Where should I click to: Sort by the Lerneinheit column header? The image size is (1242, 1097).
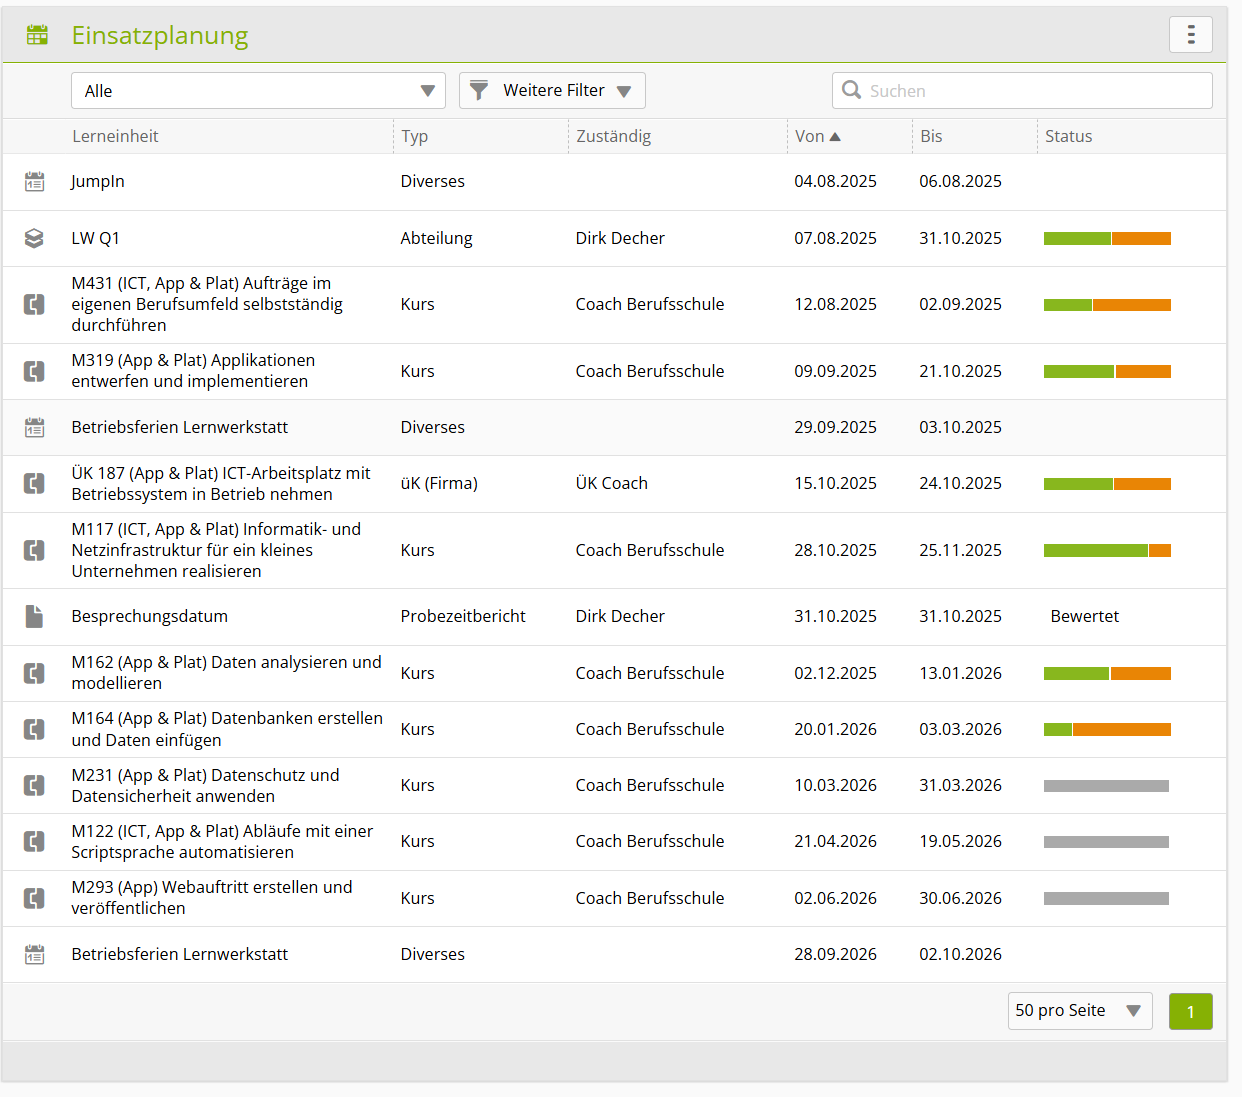(x=115, y=136)
